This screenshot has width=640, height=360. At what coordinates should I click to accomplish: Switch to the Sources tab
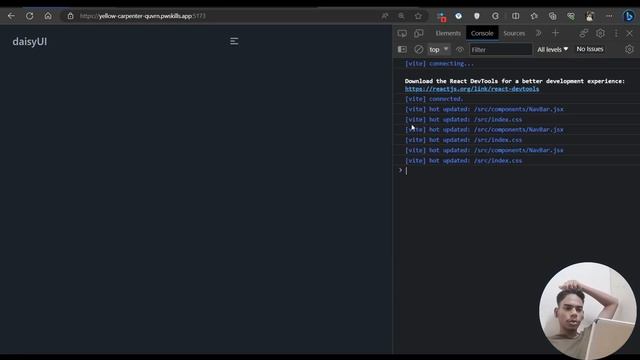pyautogui.click(x=514, y=33)
